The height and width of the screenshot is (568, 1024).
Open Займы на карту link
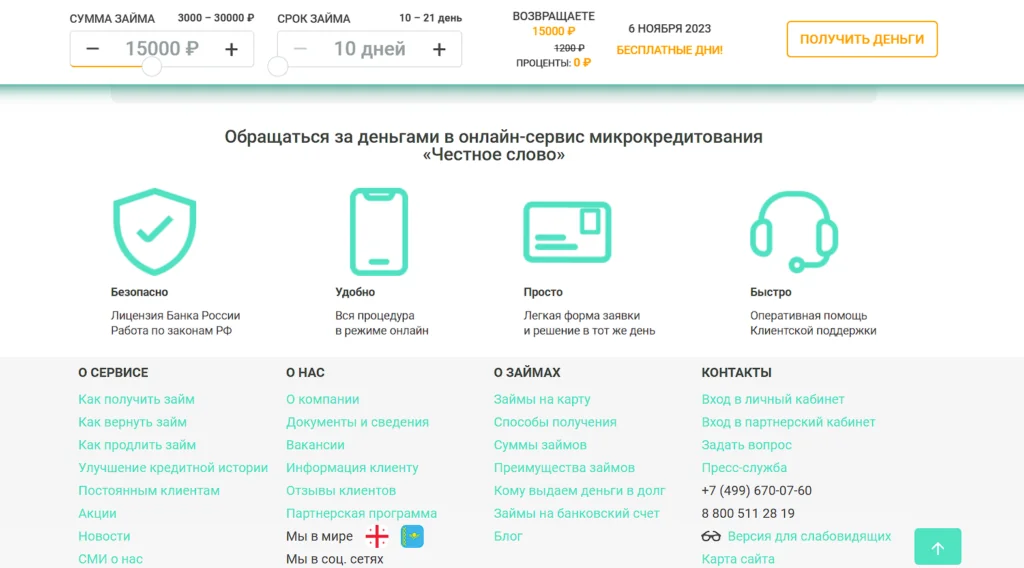542,399
